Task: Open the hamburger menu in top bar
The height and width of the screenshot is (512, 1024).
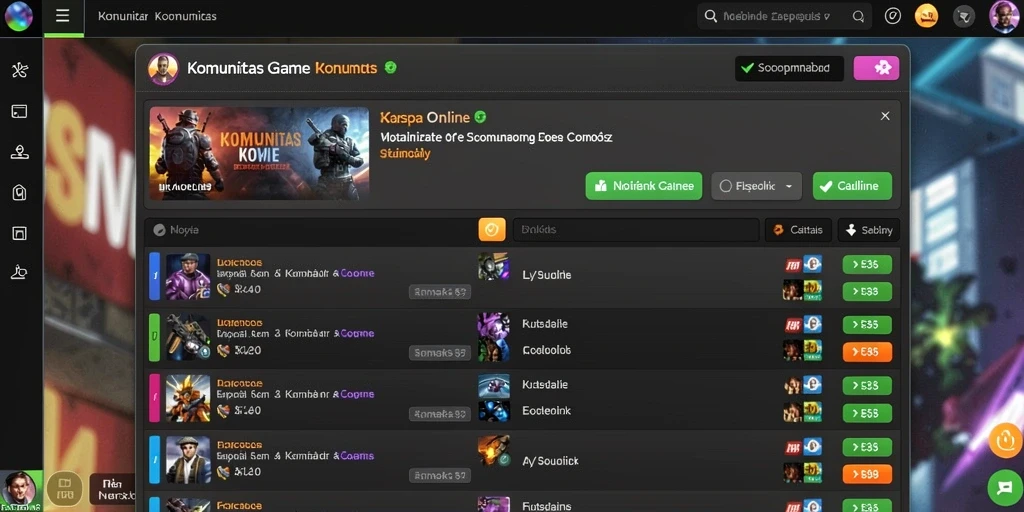Action: coord(63,16)
